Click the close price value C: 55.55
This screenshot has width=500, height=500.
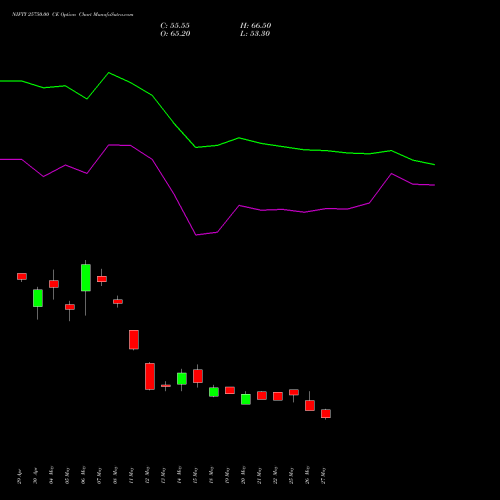175,26
